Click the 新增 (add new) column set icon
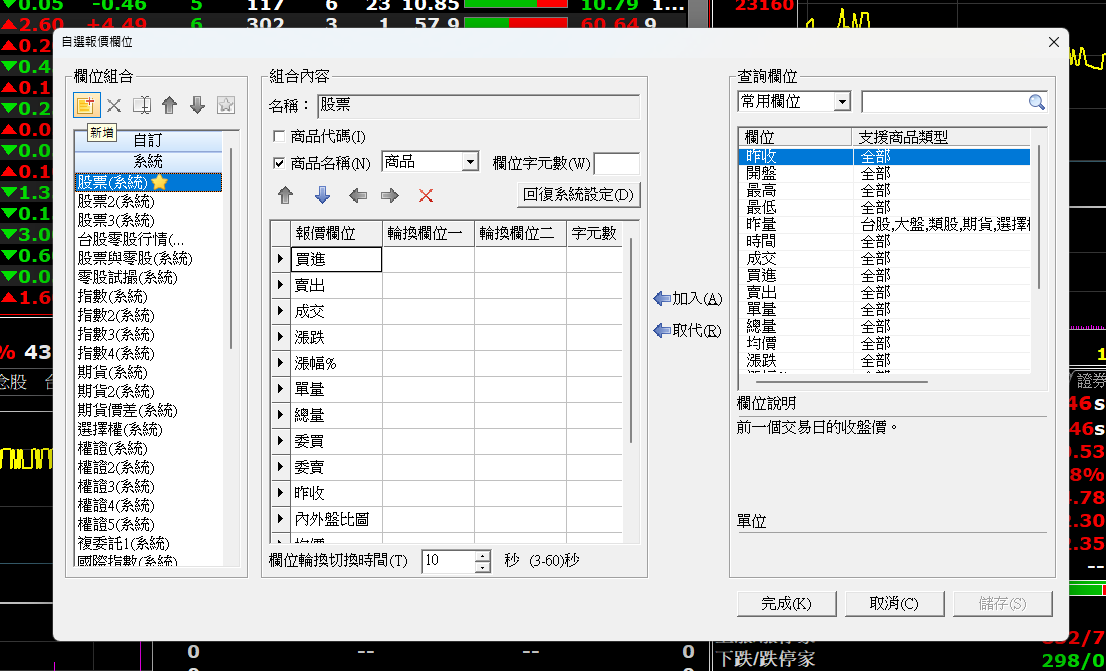This screenshot has width=1106, height=671. (86, 104)
